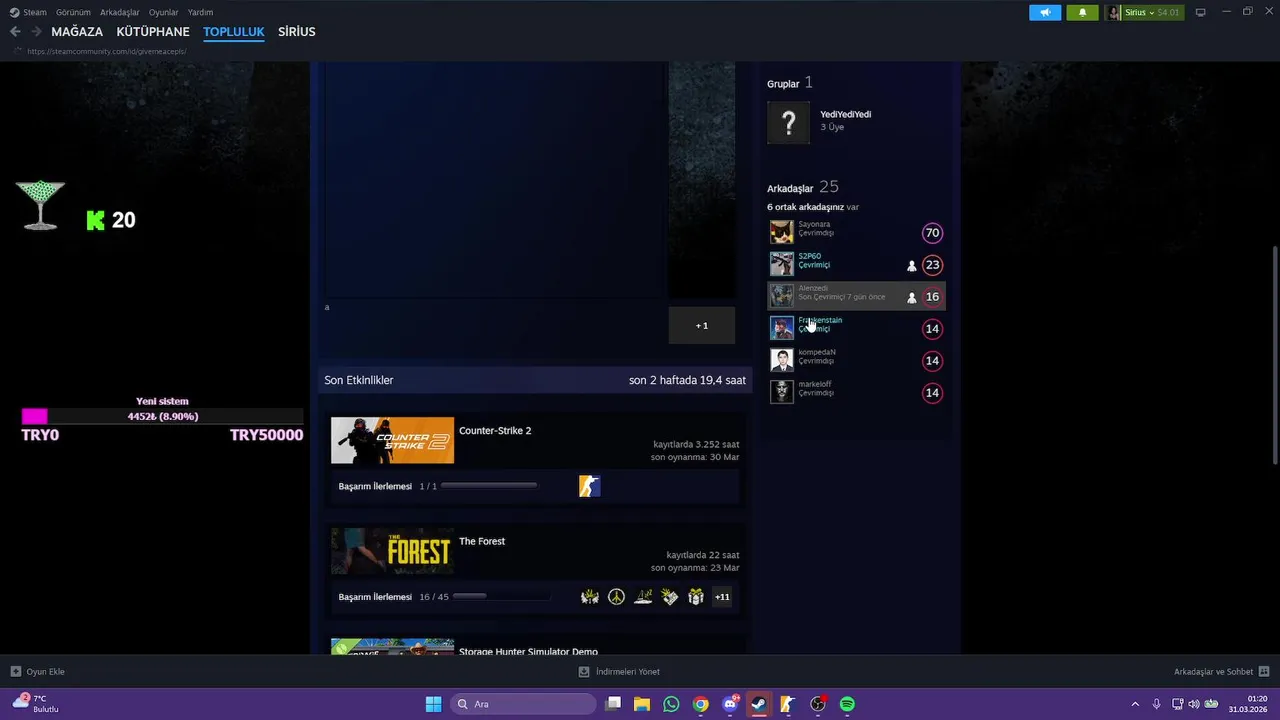The height and width of the screenshot is (720, 1280).
Task: Open the Arkadaşlar menu in menu bar
Action: [x=120, y=12]
